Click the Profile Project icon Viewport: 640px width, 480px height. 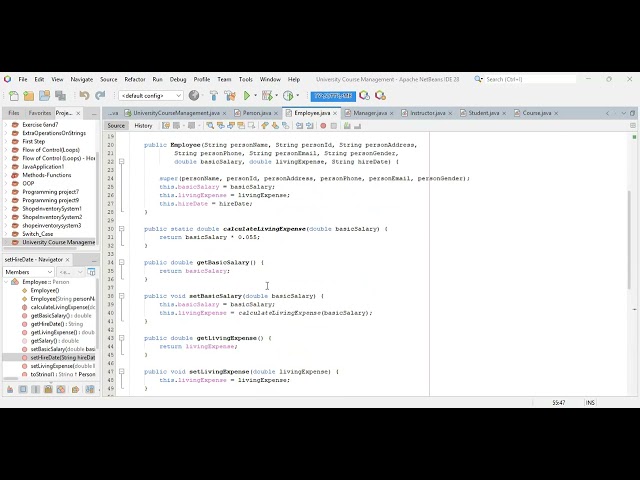[288, 96]
